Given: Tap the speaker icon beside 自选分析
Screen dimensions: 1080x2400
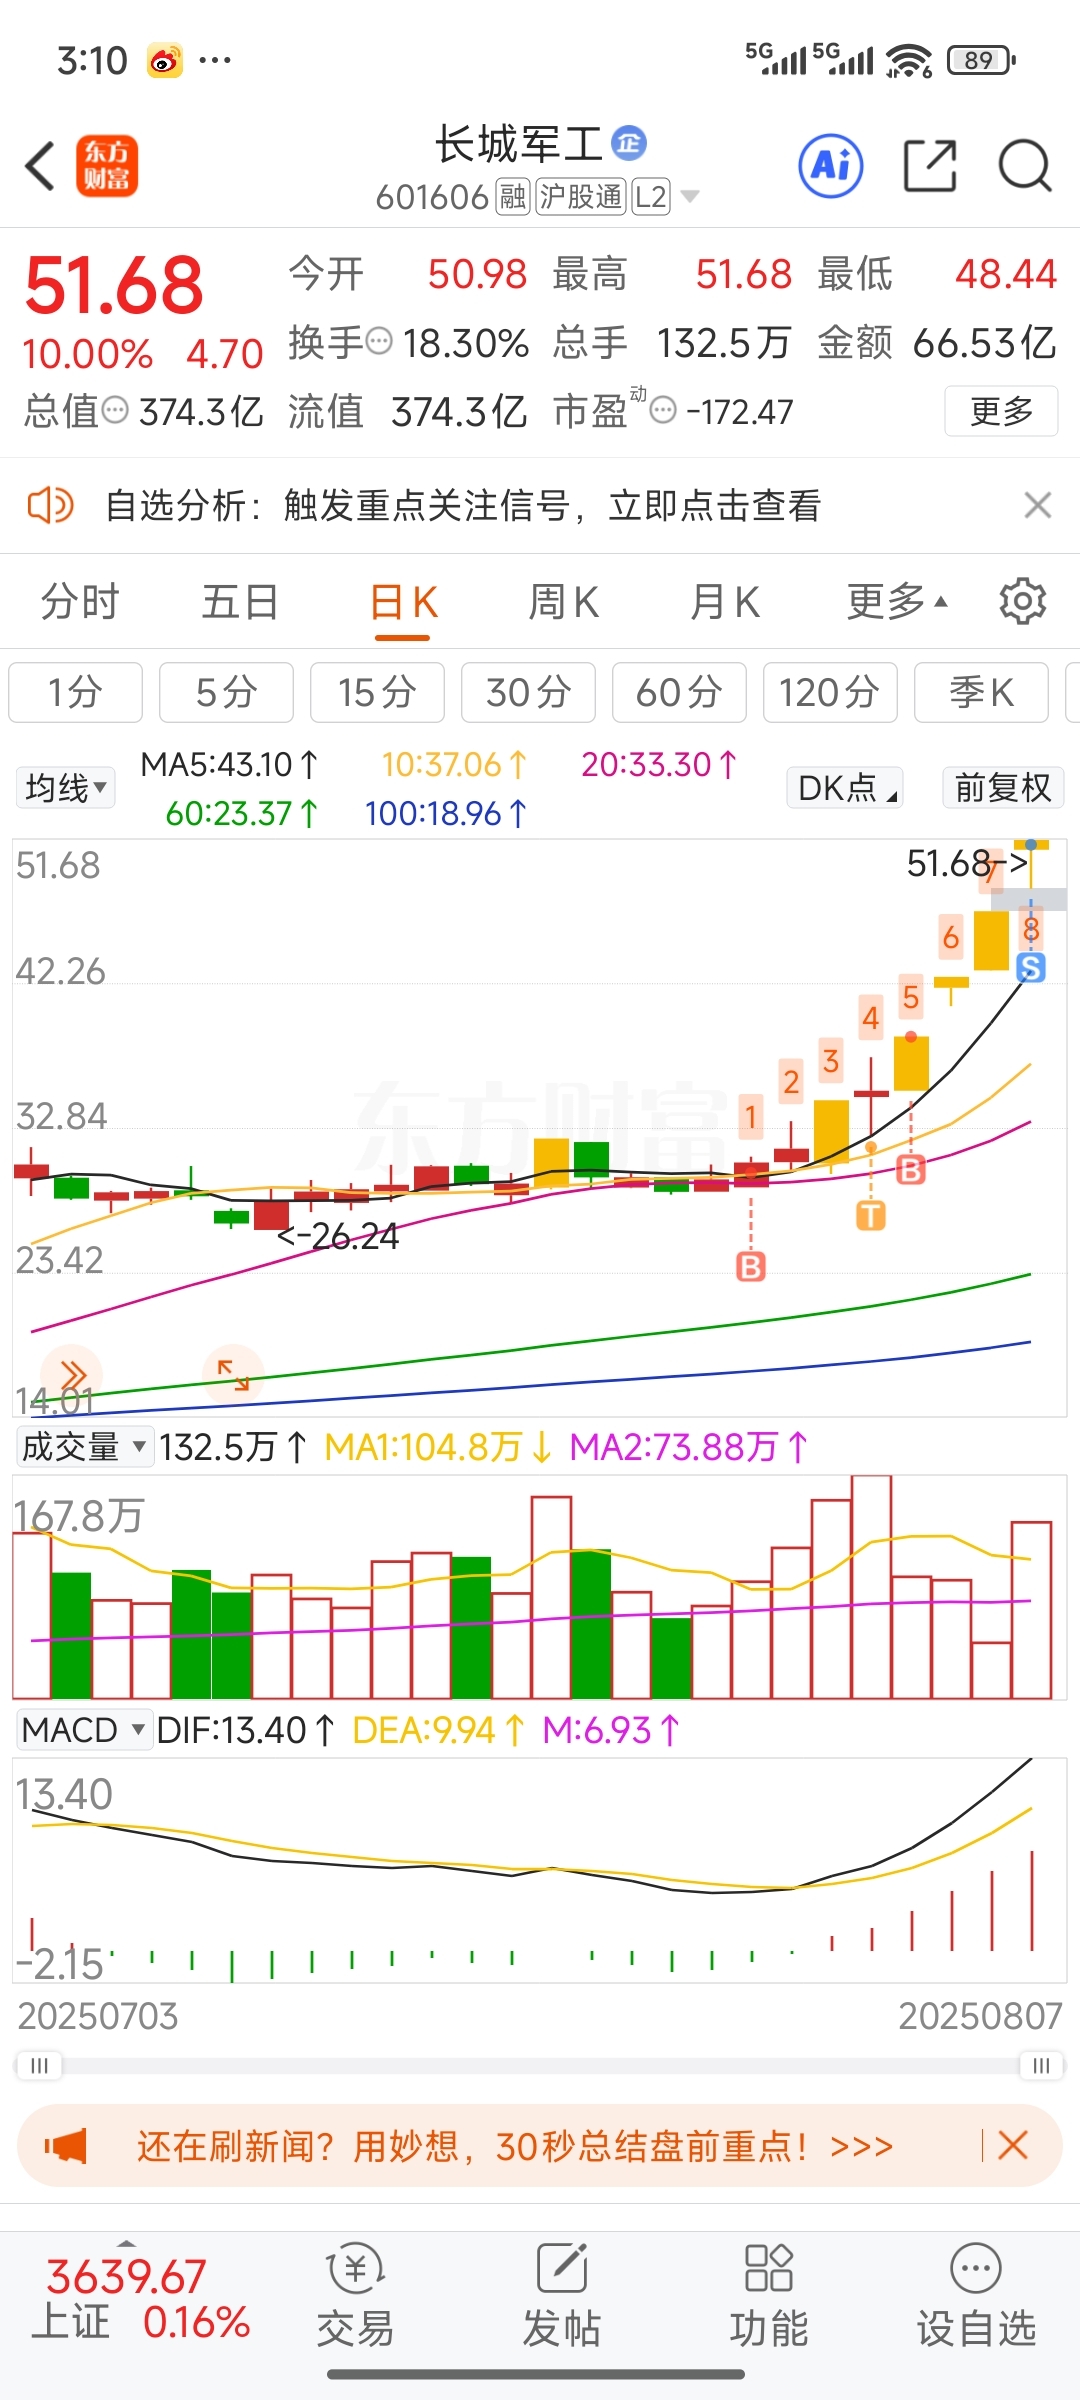Looking at the screenshot, I should tap(50, 505).
